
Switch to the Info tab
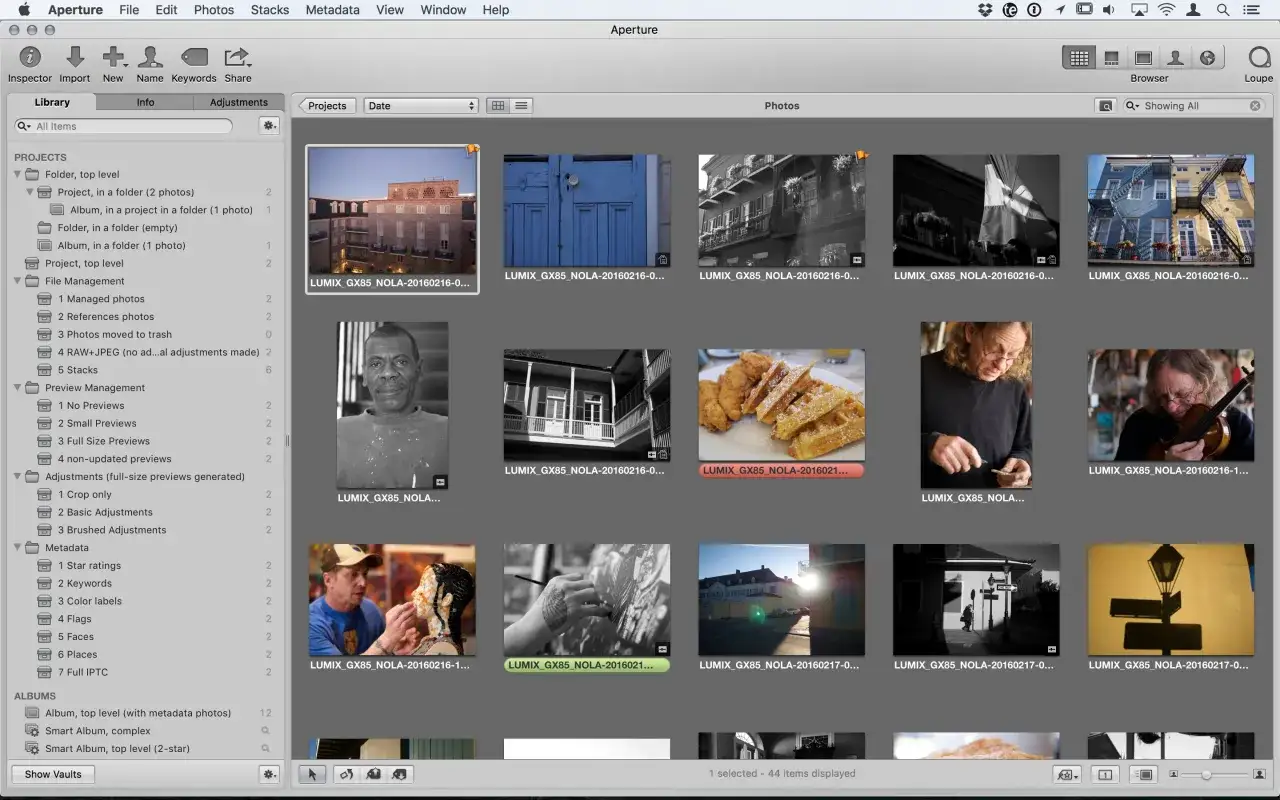coord(146,102)
